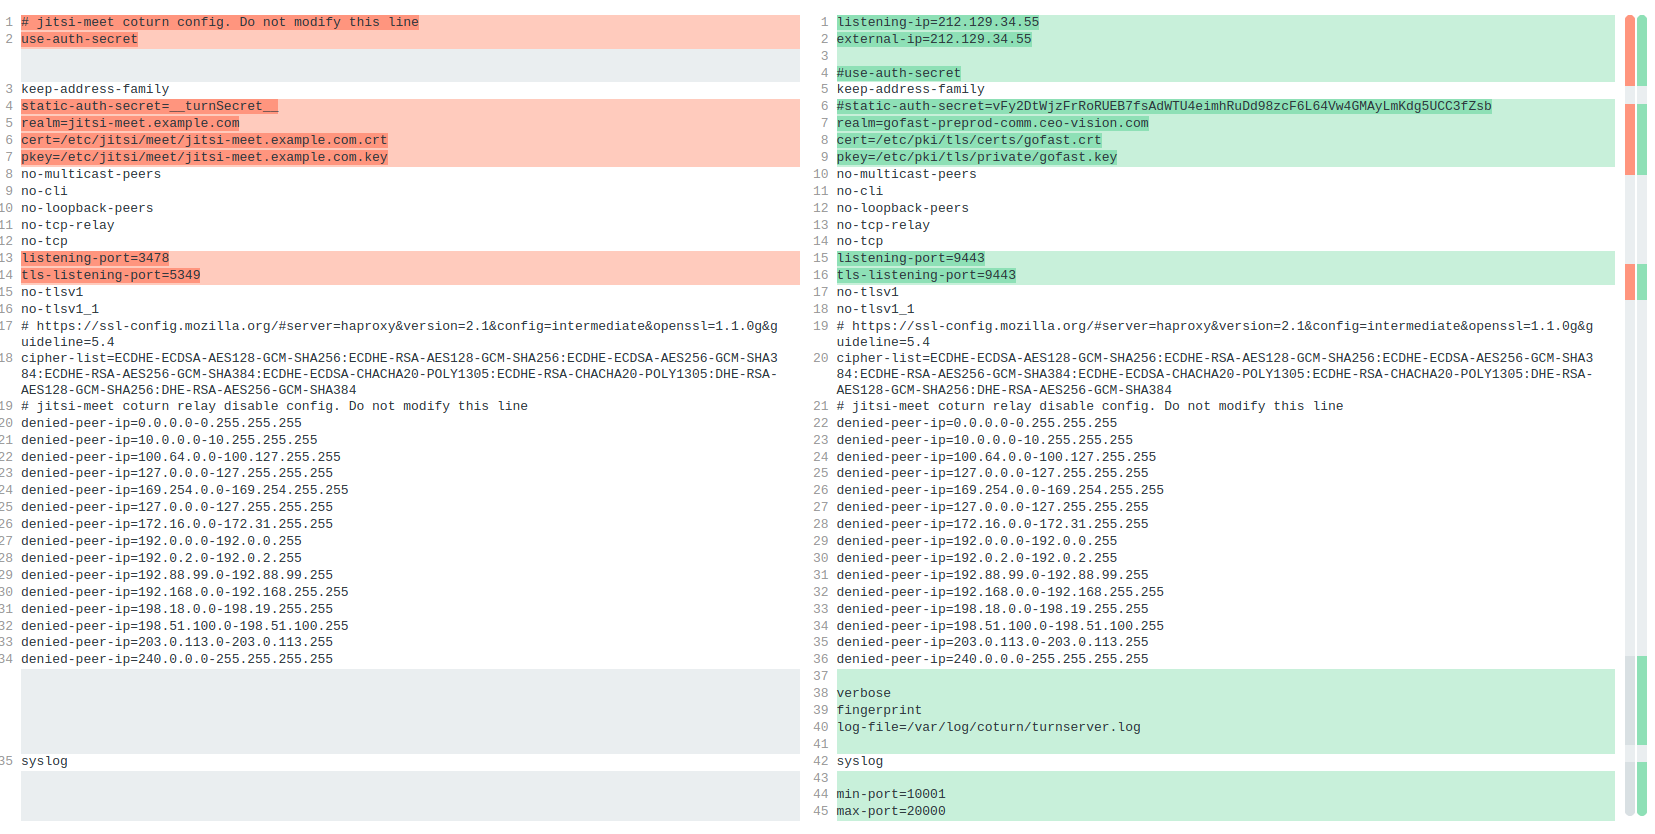The width and height of the screenshot is (1655, 834).
Task: Select line 19 'coturn relay disable config' comment
Action: [x=275, y=406]
